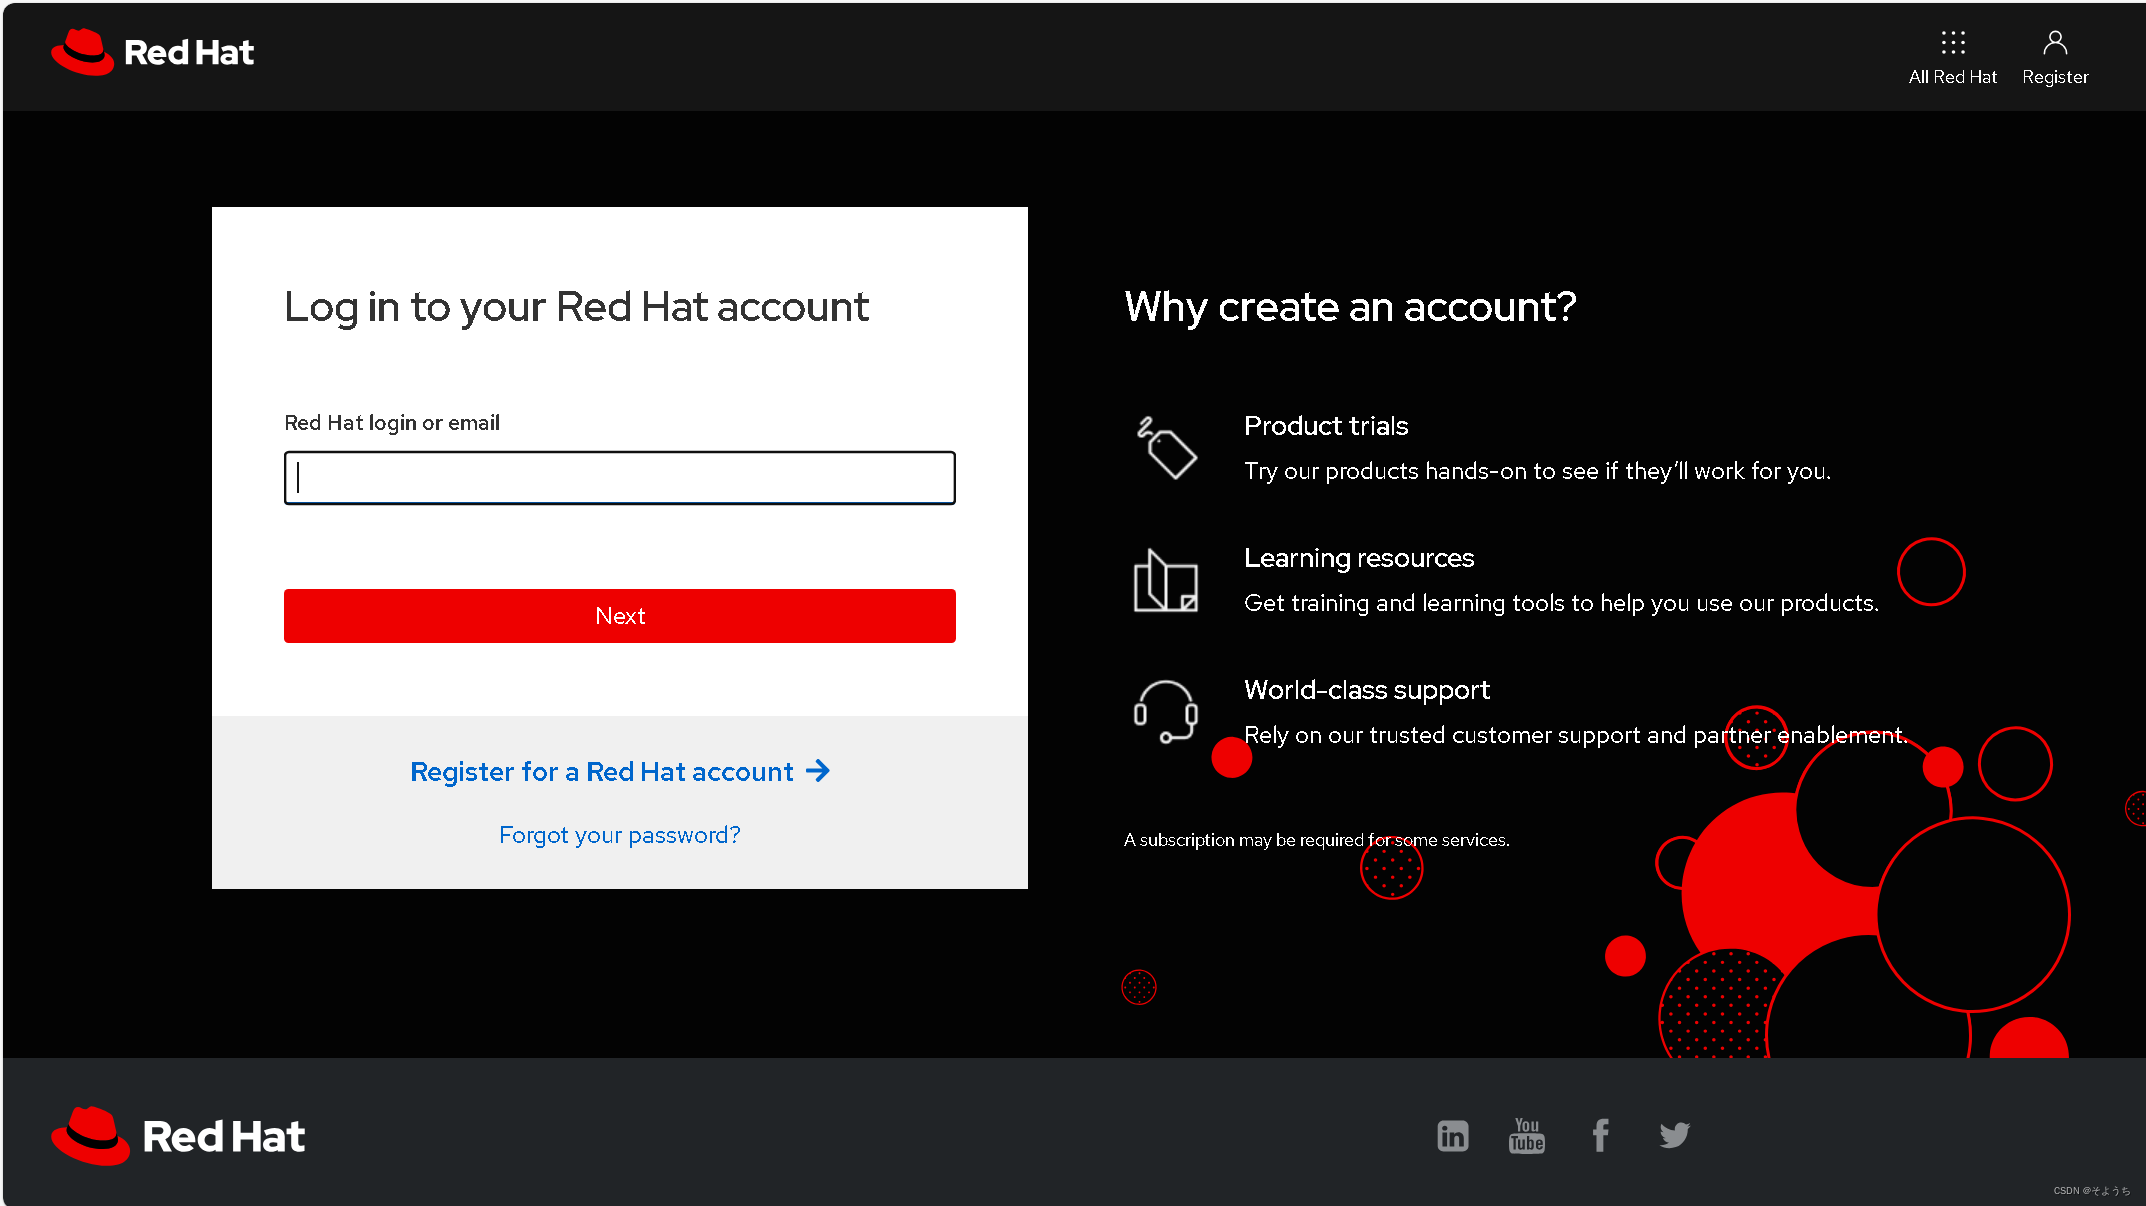The image size is (2146, 1206).
Task: Click the Product trials tag icon
Action: [1167, 448]
